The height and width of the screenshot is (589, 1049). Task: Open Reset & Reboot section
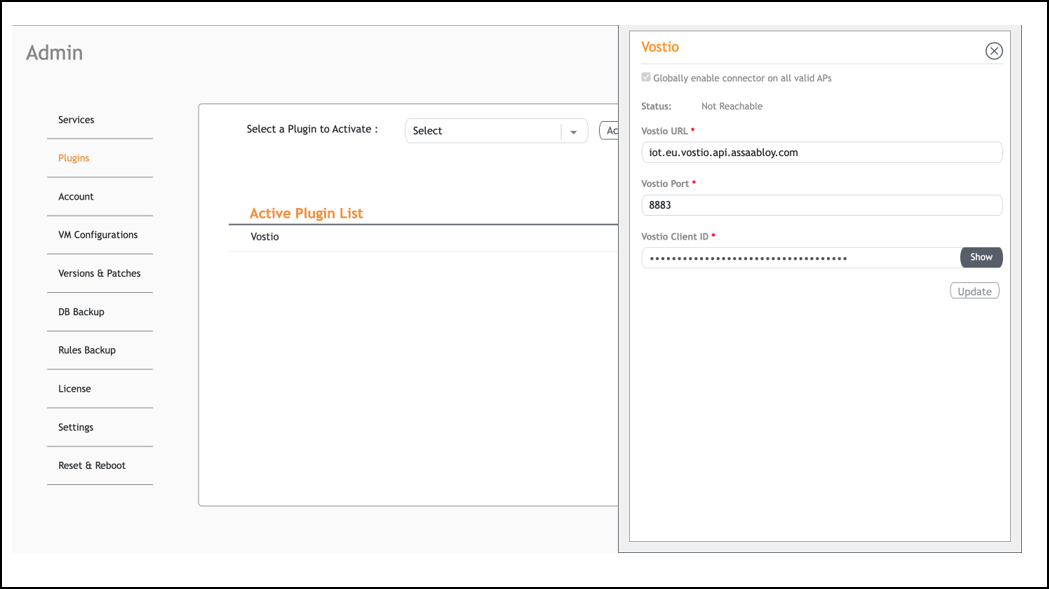click(x=92, y=465)
